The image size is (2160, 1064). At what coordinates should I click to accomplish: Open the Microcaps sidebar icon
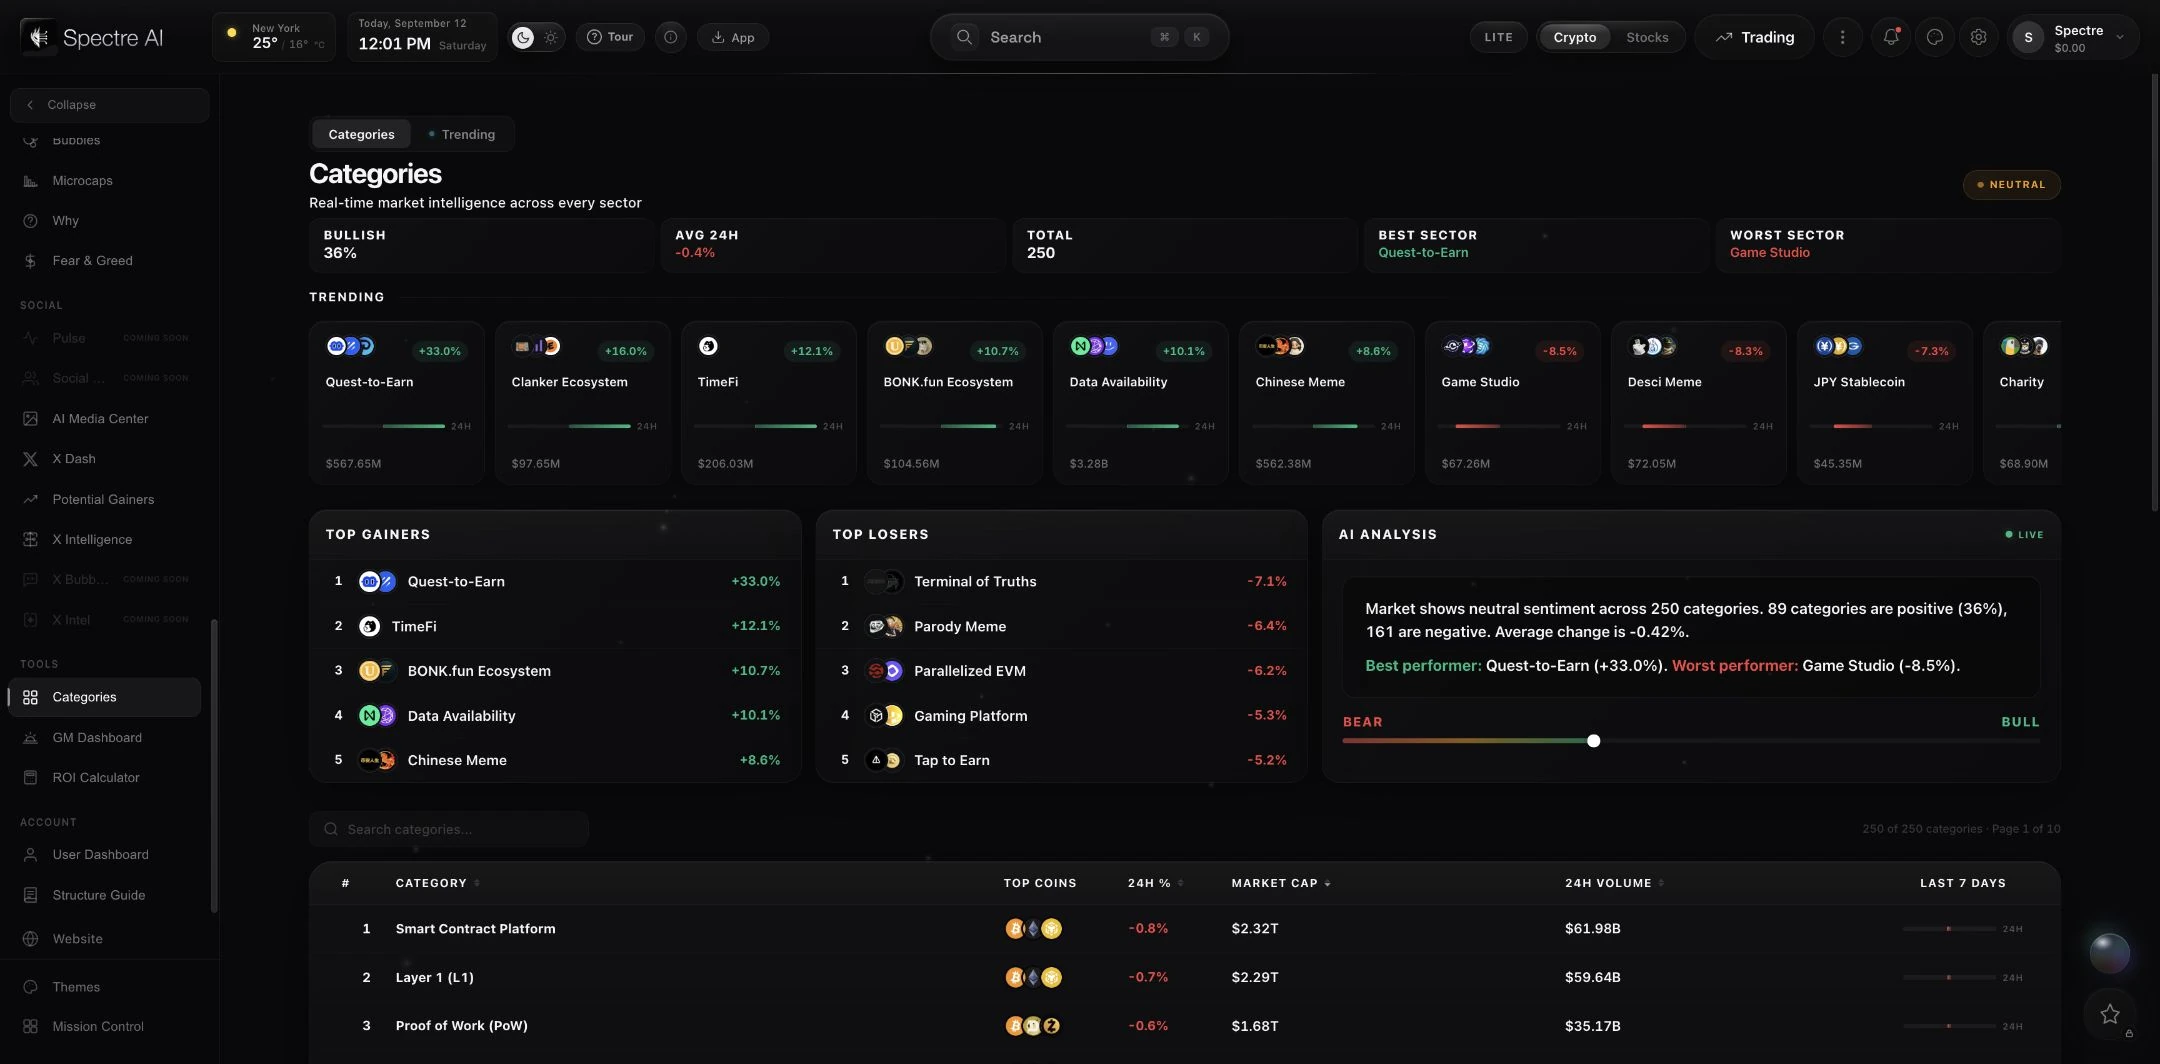(x=30, y=181)
